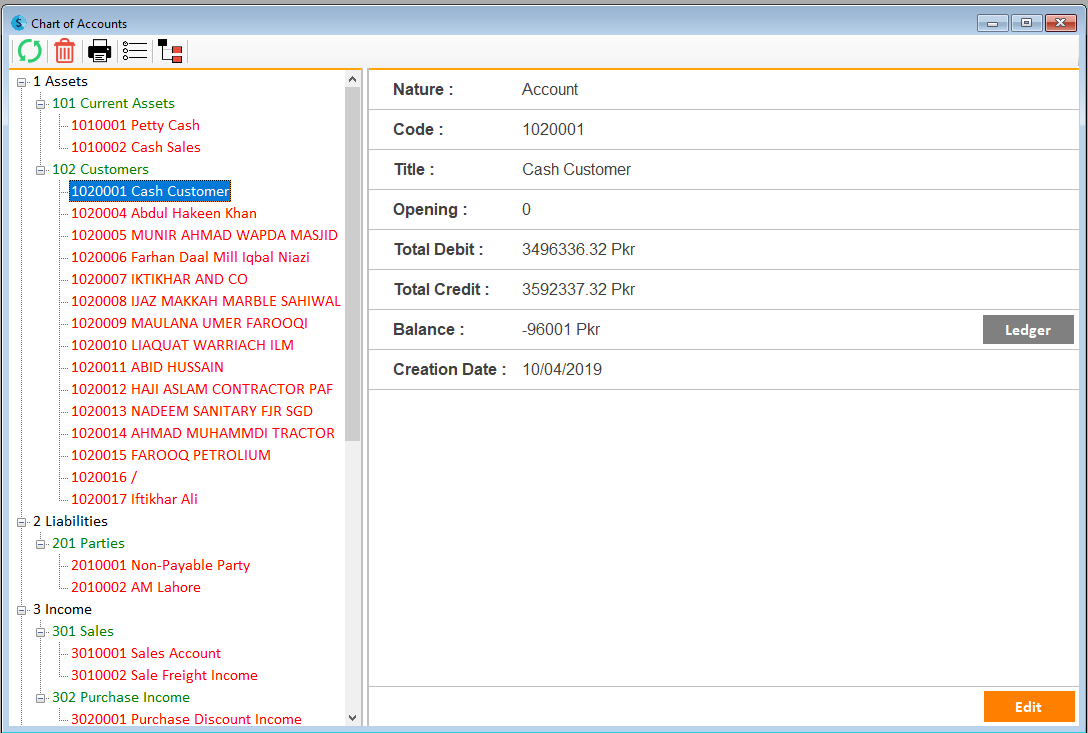Select 1010001 Petty Cash account
The image size is (1088, 733).
click(135, 125)
